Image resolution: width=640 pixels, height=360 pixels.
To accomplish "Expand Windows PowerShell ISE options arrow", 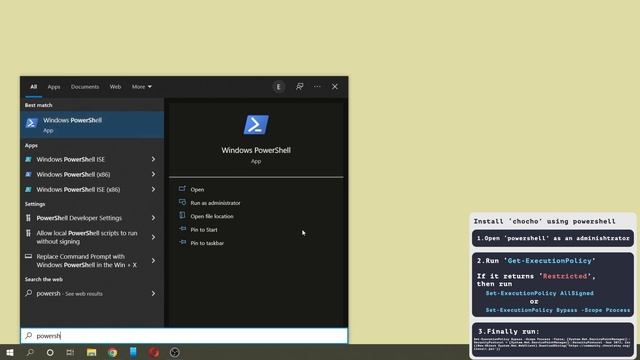I will tap(153, 159).
